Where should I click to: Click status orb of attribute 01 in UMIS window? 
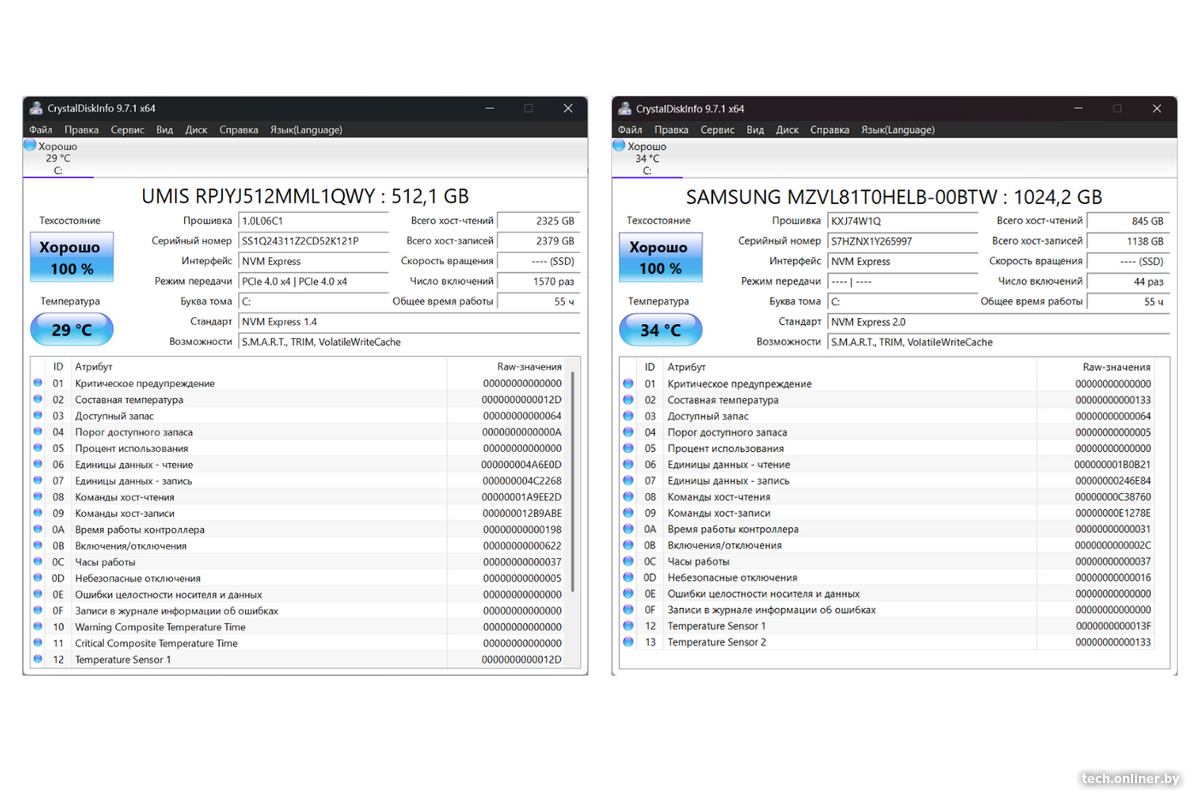(x=39, y=383)
